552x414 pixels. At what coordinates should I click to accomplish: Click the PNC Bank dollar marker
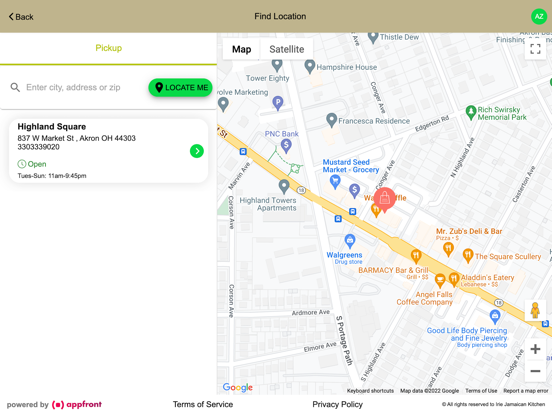tap(286, 145)
